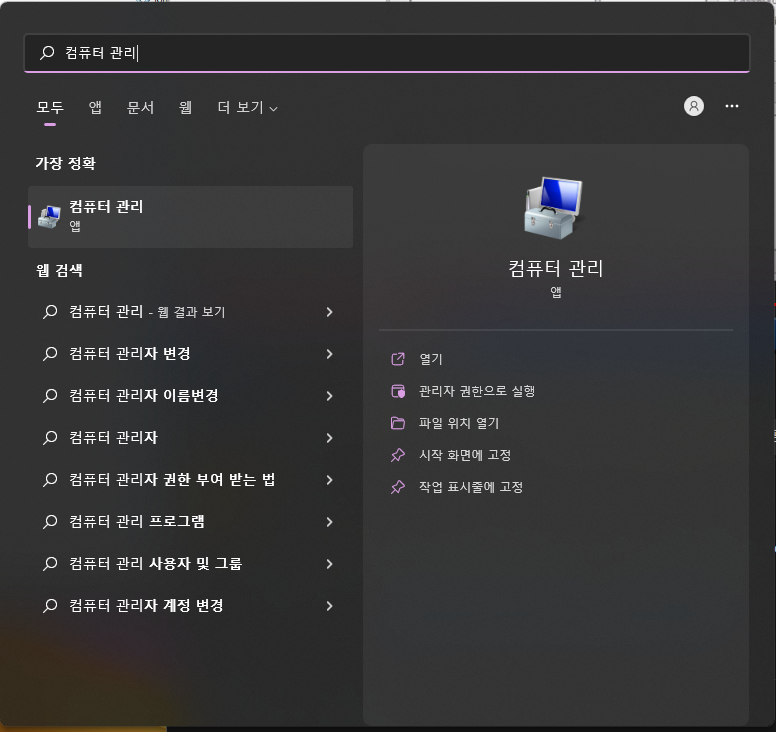The image size is (776, 732).
Task: Click search icon beside 컴퓨터 관리자 계정 변경
Action: (x=50, y=606)
